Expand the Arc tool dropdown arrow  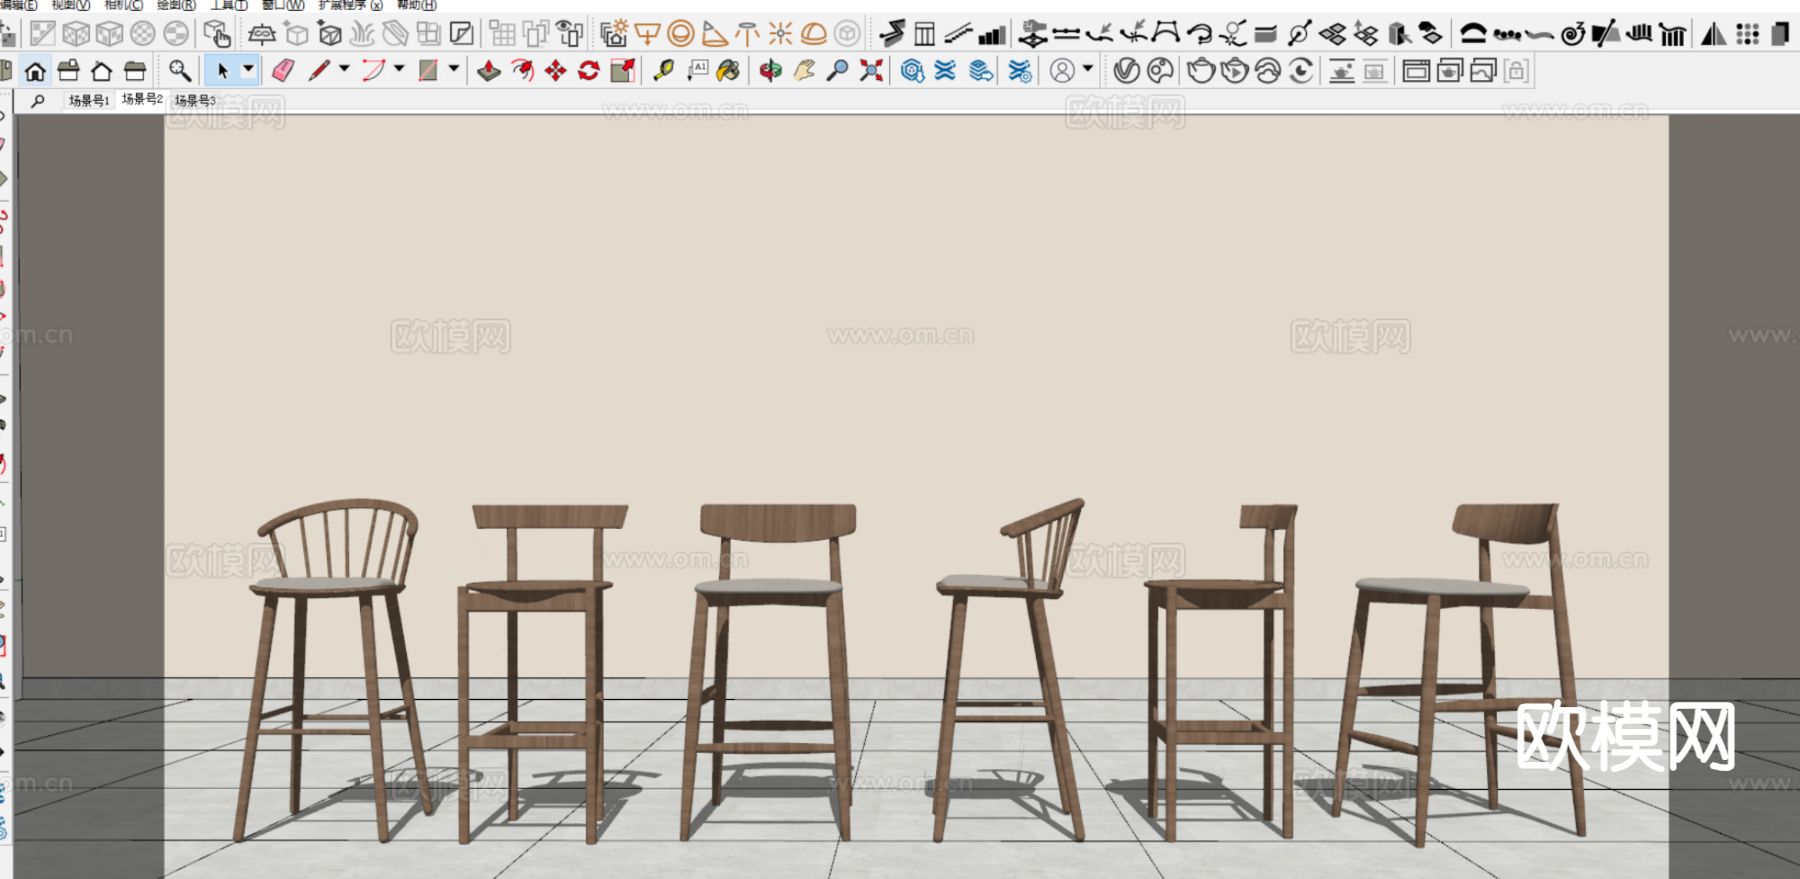coord(399,70)
